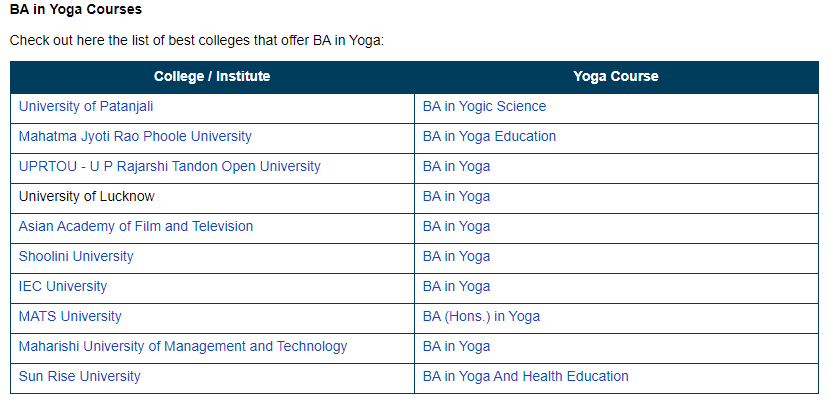This screenshot has width=836, height=402.
Task: Click BA in Yoga for Lucknow row
Action: [x=456, y=196]
